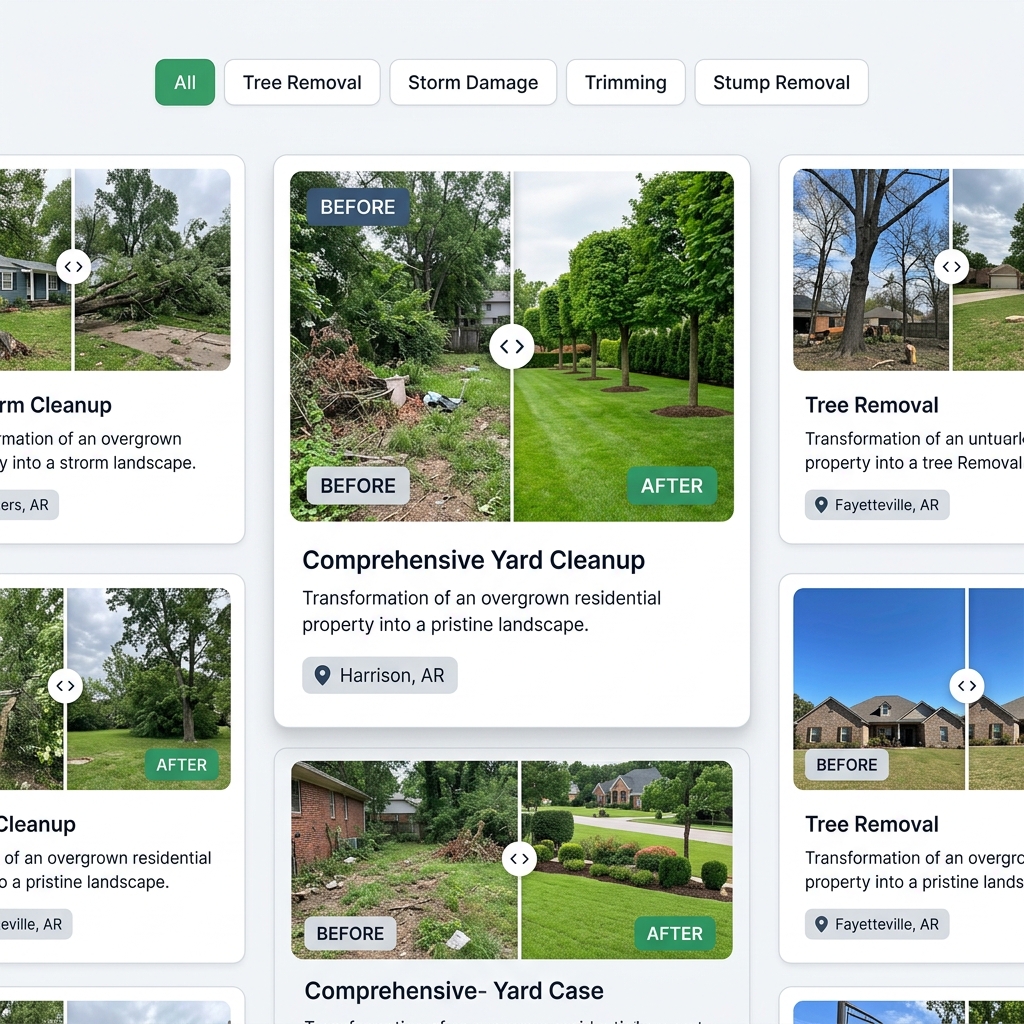The image size is (1024, 1024).
Task: Click the 'Transformation of an overgrown residential' line in Yard Cleanup
Action: pos(481,598)
